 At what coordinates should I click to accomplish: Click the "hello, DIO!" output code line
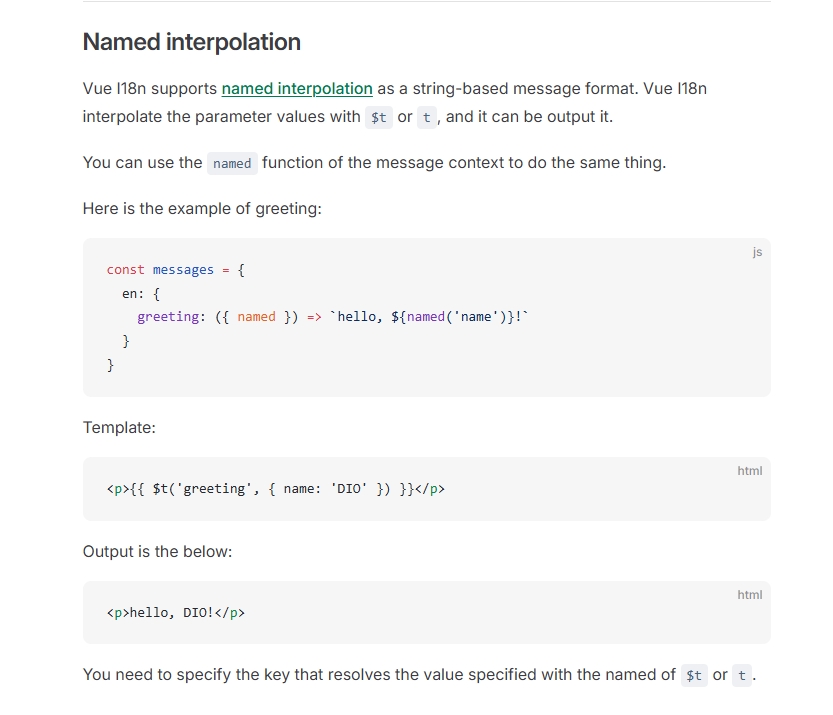[176, 613]
